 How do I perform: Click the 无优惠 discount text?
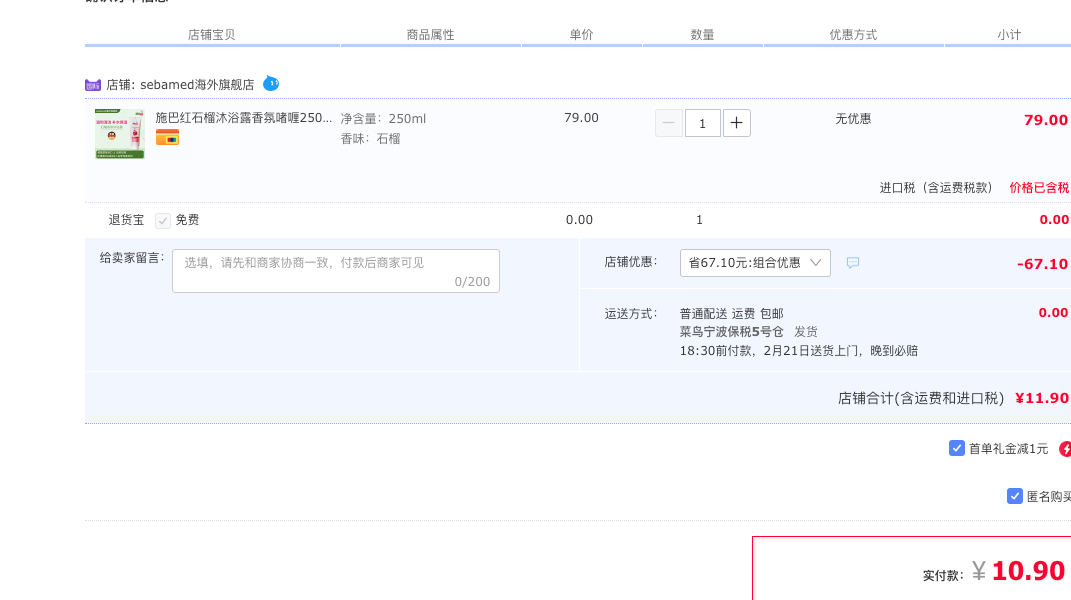click(853, 119)
